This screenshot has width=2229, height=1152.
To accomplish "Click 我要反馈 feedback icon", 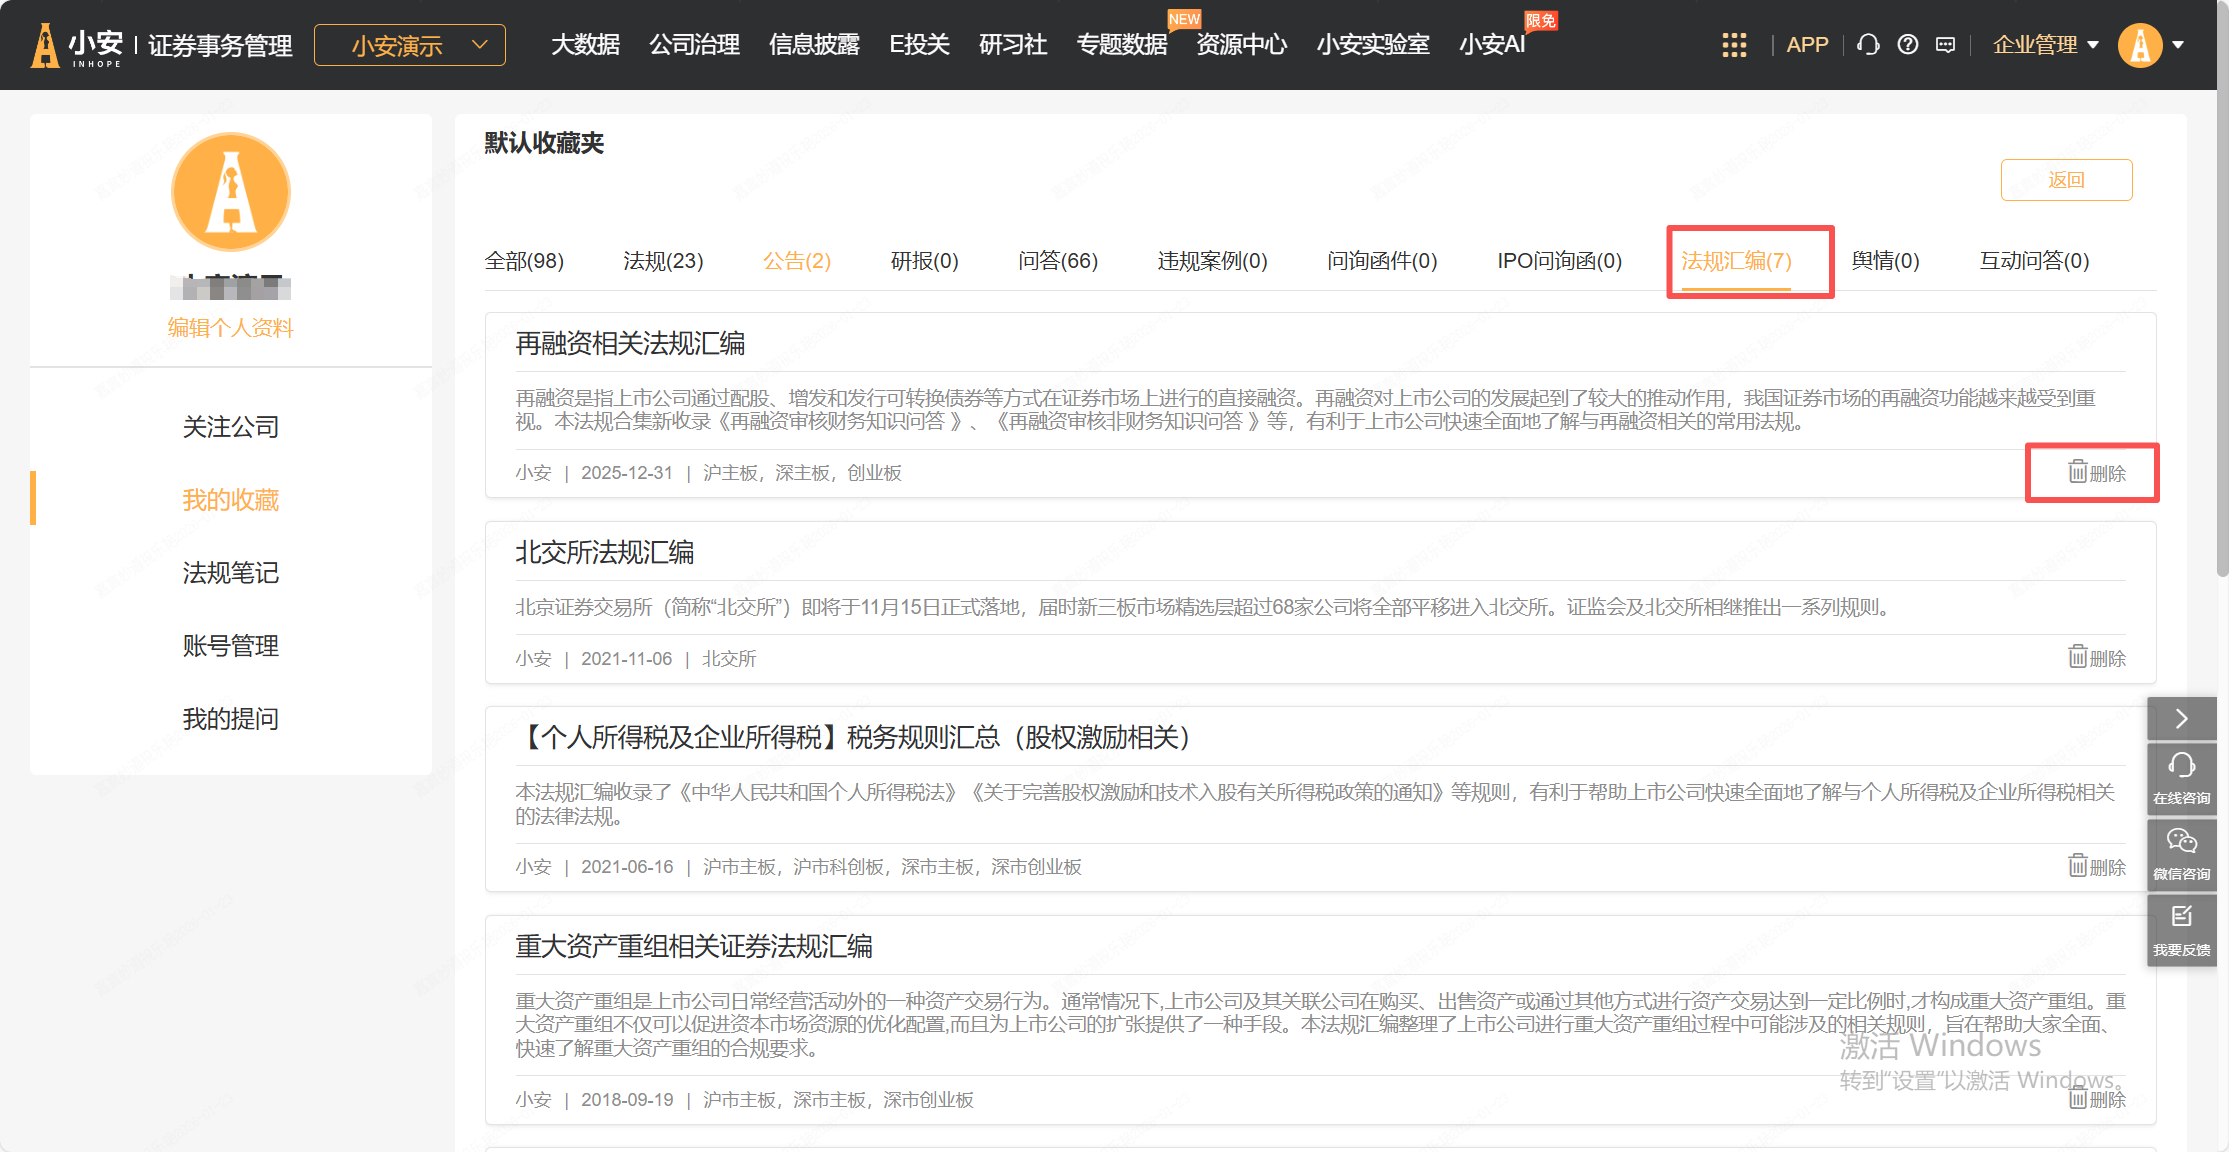I will [x=2182, y=929].
